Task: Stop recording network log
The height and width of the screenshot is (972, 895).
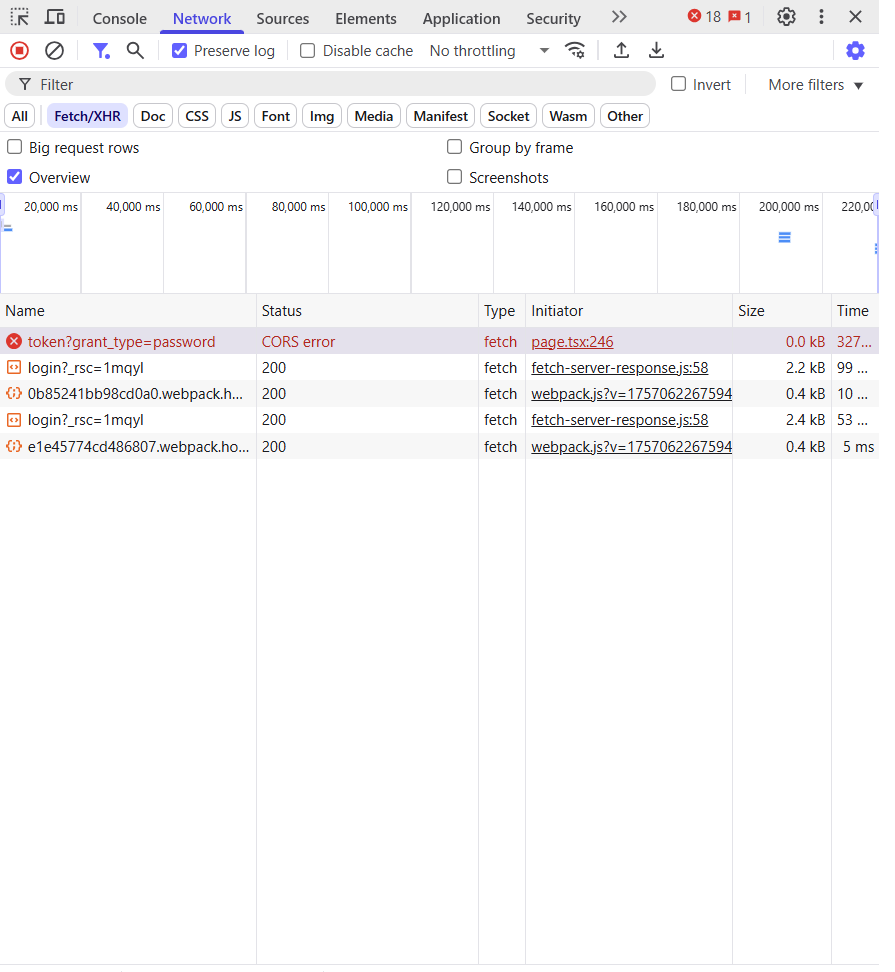Action: click(x=20, y=50)
